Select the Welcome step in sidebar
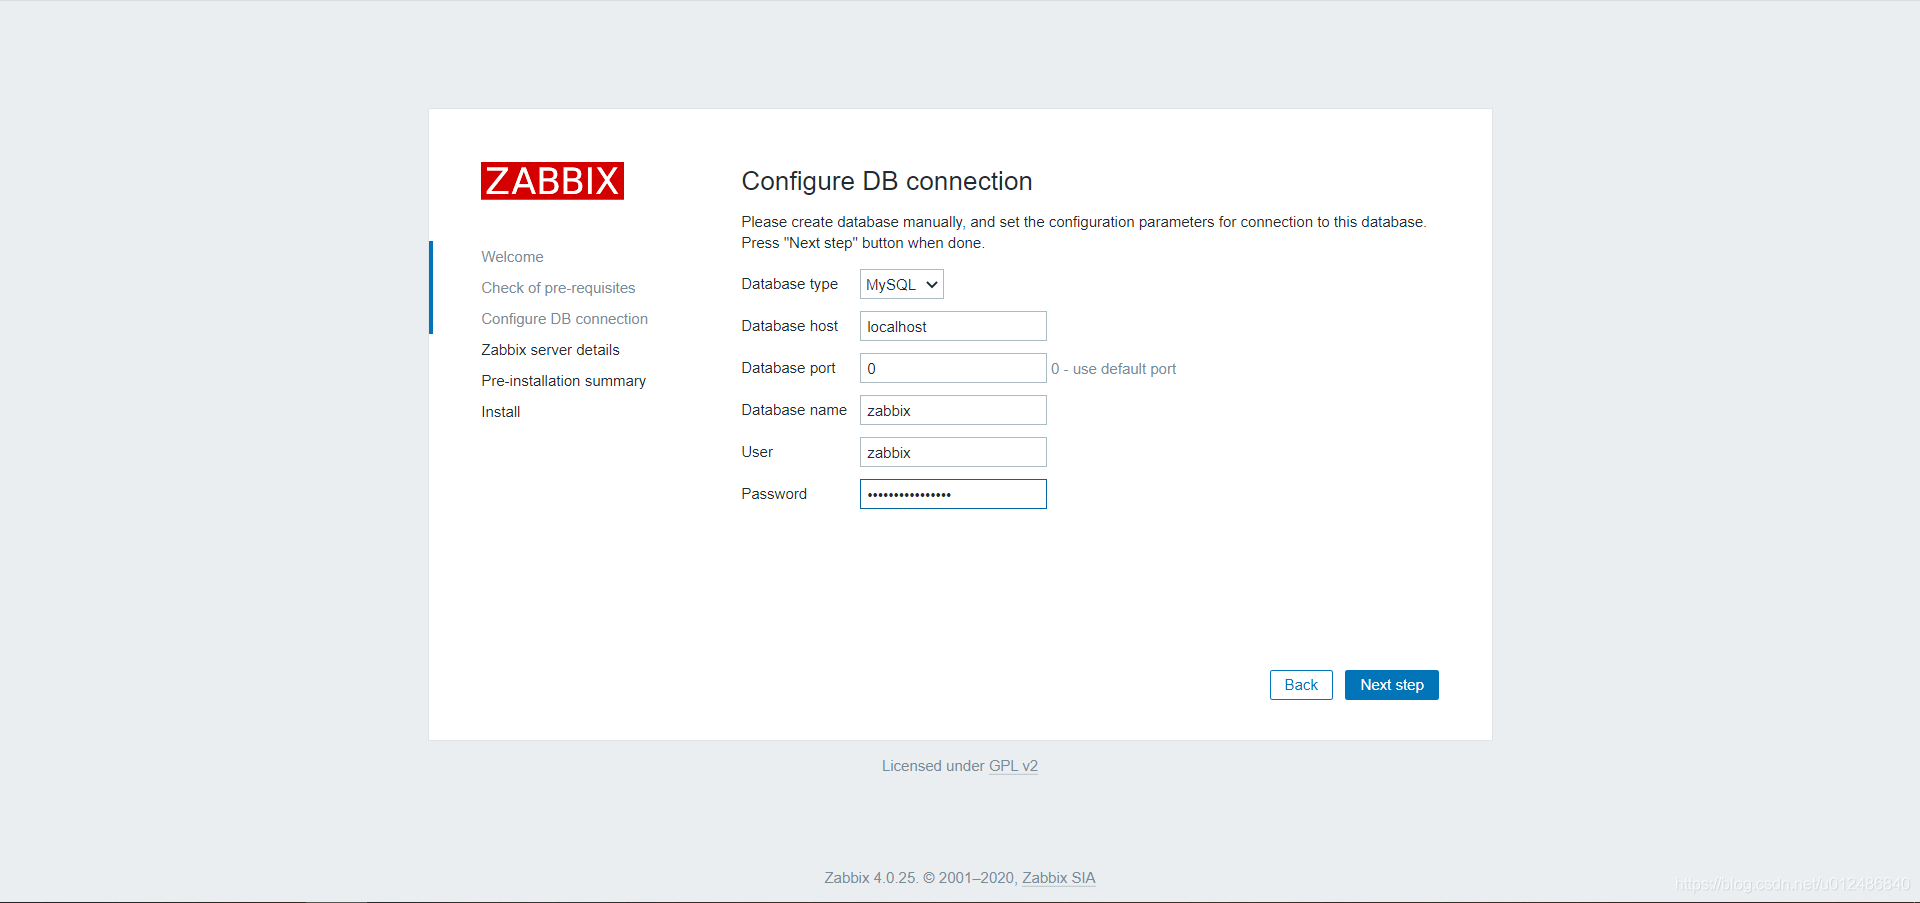 512,257
